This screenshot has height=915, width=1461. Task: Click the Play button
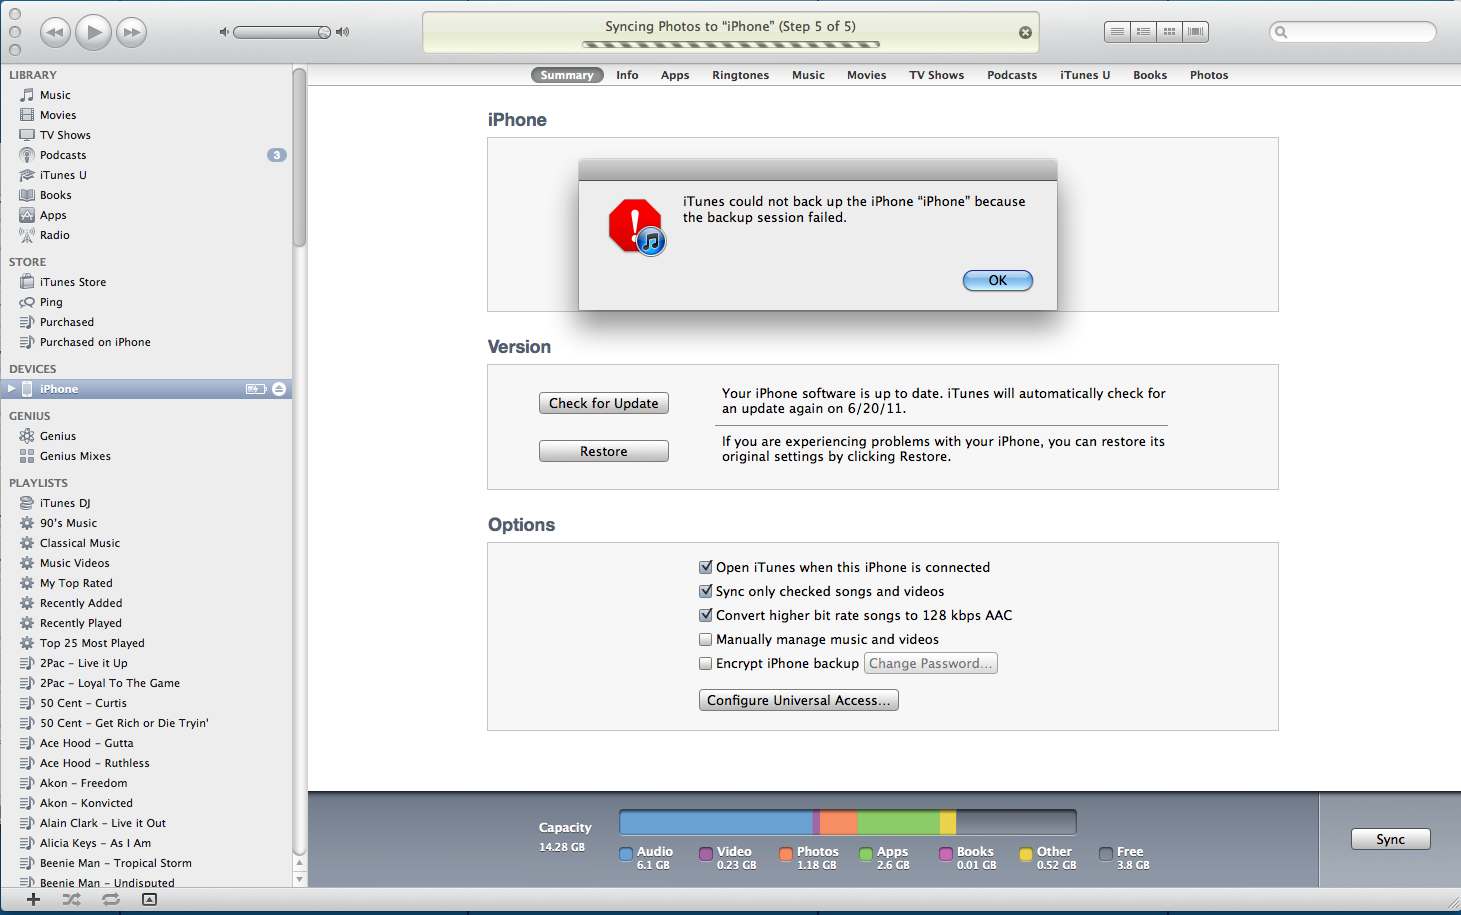(x=93, y=32)
